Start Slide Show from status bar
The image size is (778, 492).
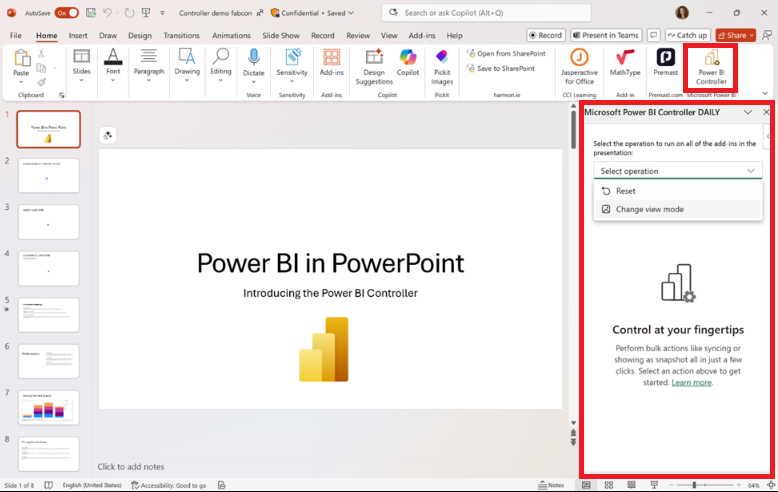coord(654,485)
